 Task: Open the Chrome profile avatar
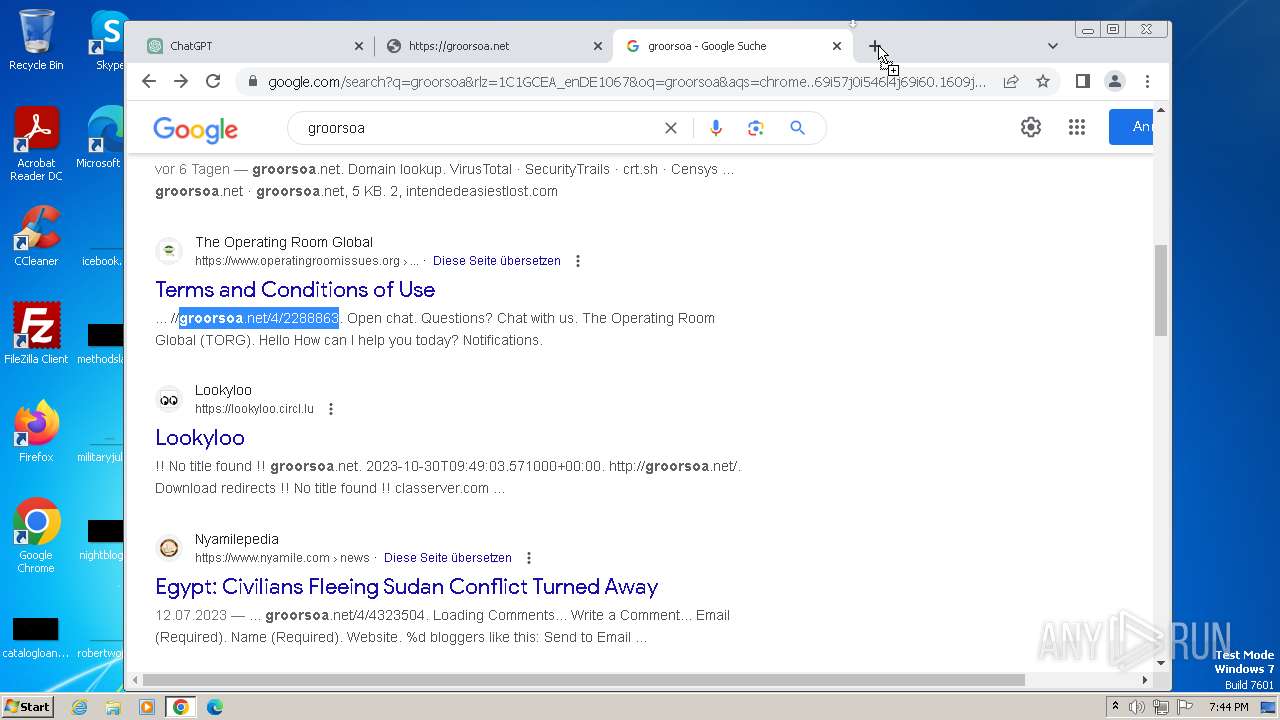coord(1115,82)
